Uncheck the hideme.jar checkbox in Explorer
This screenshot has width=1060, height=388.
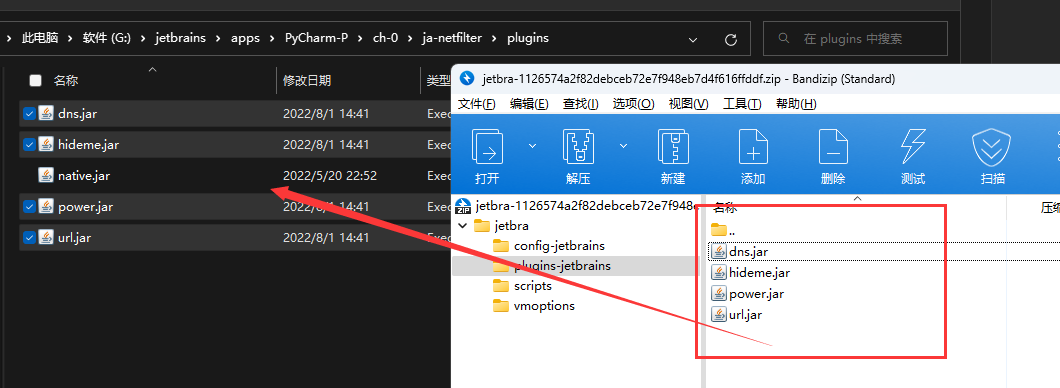point(28,145)
